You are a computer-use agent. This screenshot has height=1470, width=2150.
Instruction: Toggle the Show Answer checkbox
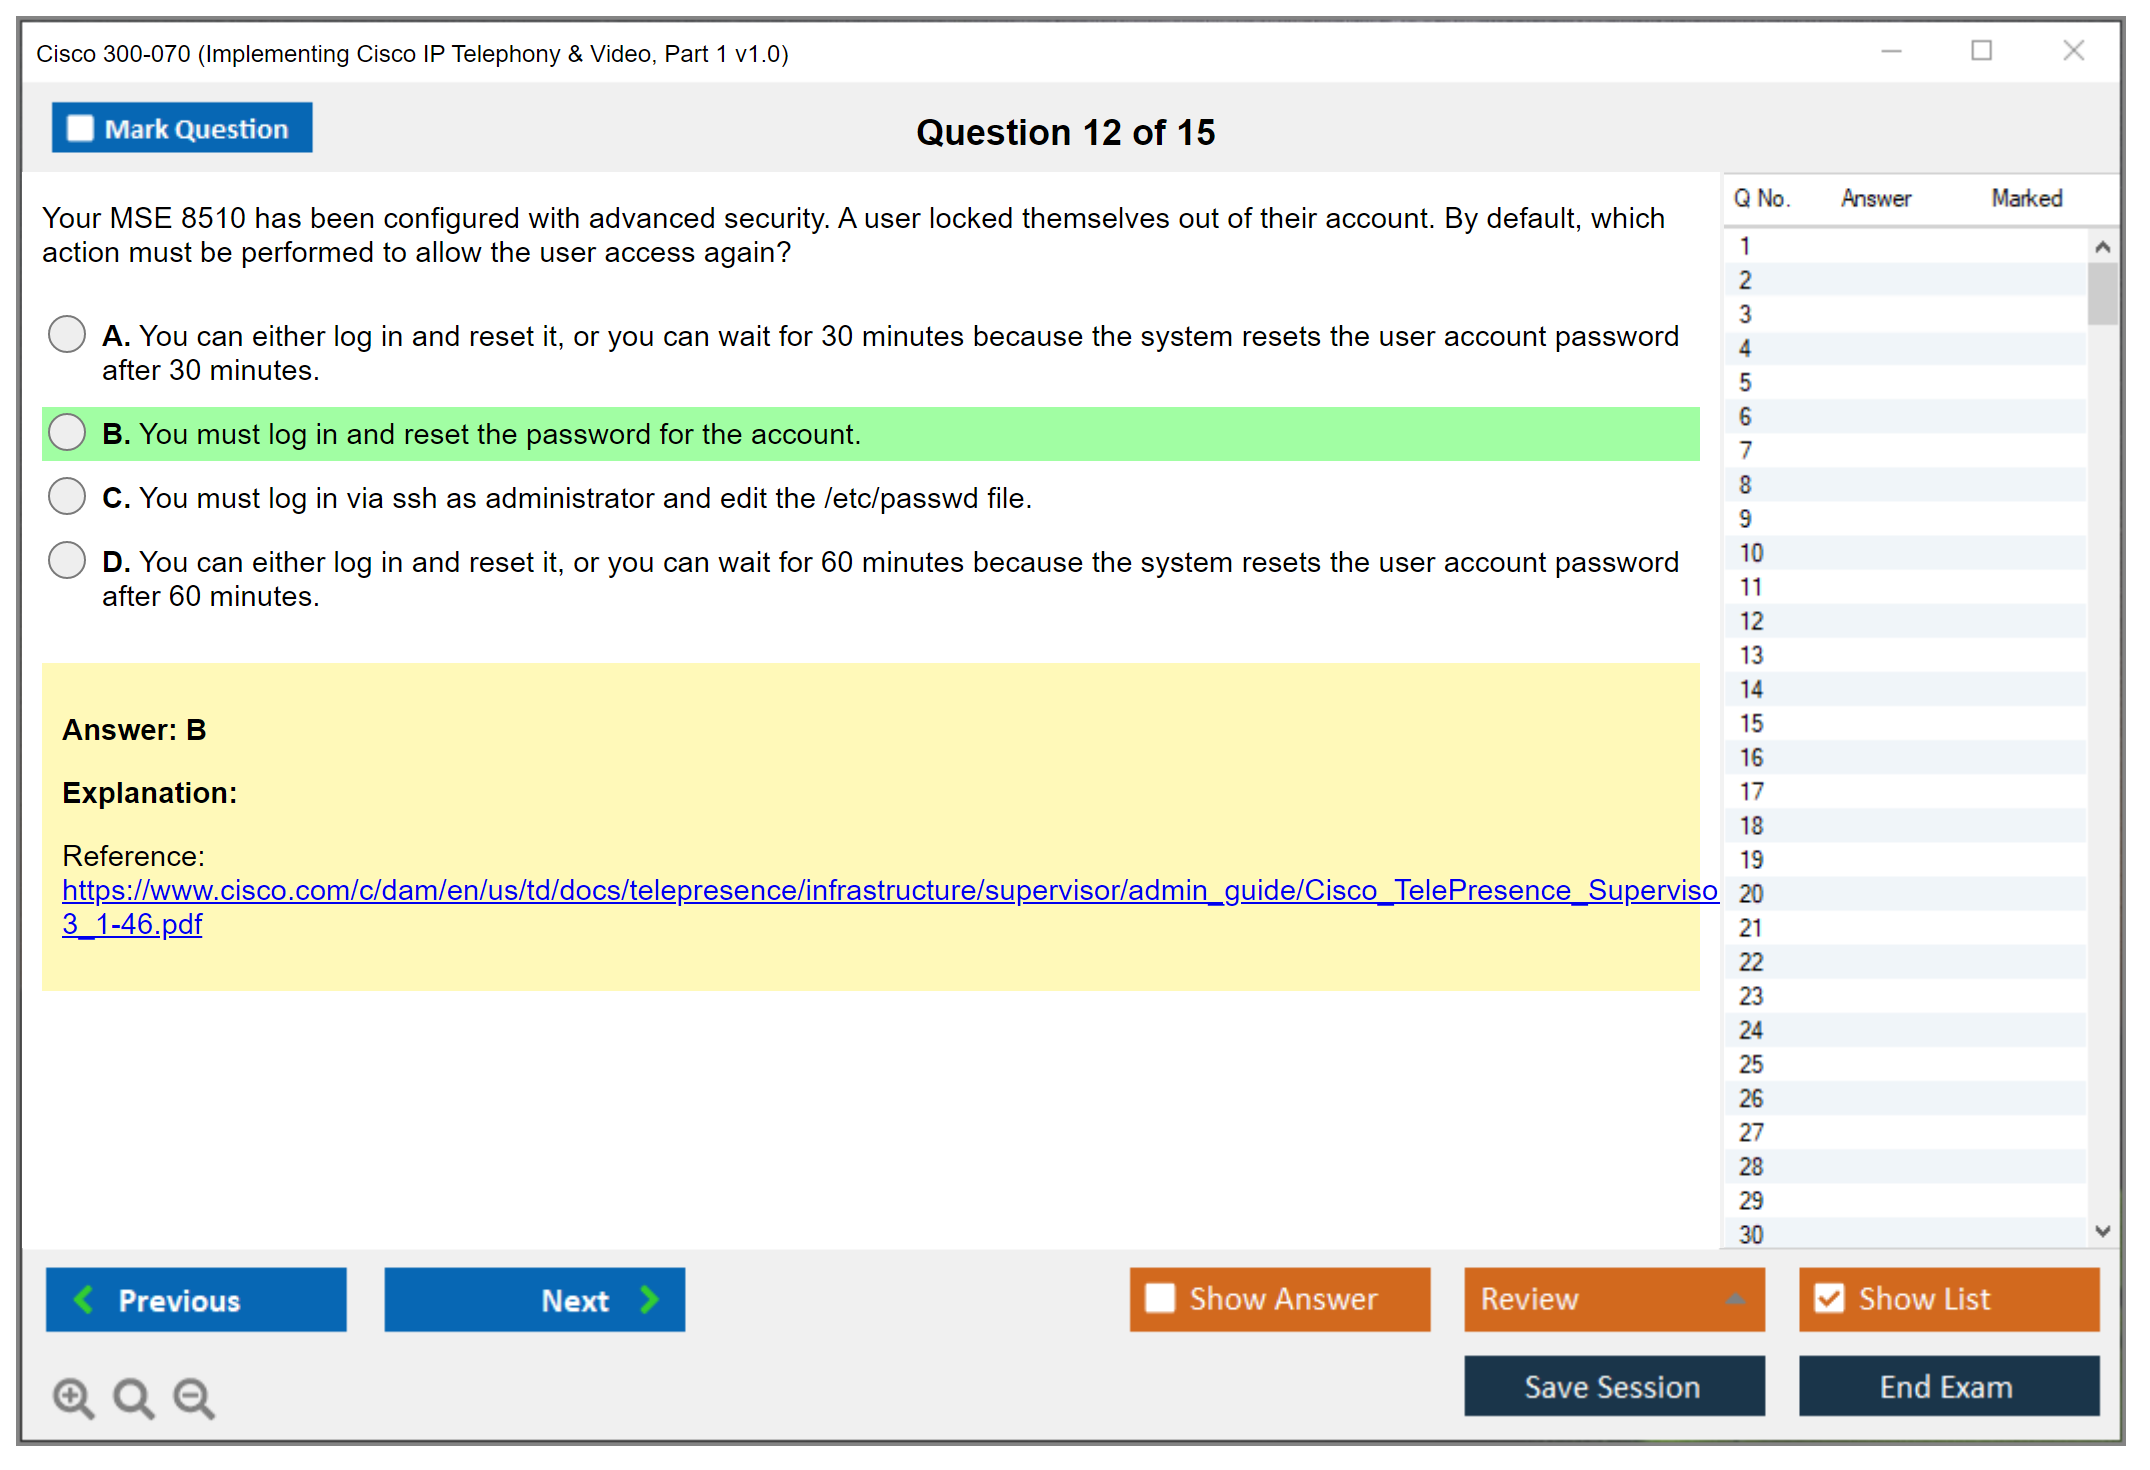tap(1160, 1298)
